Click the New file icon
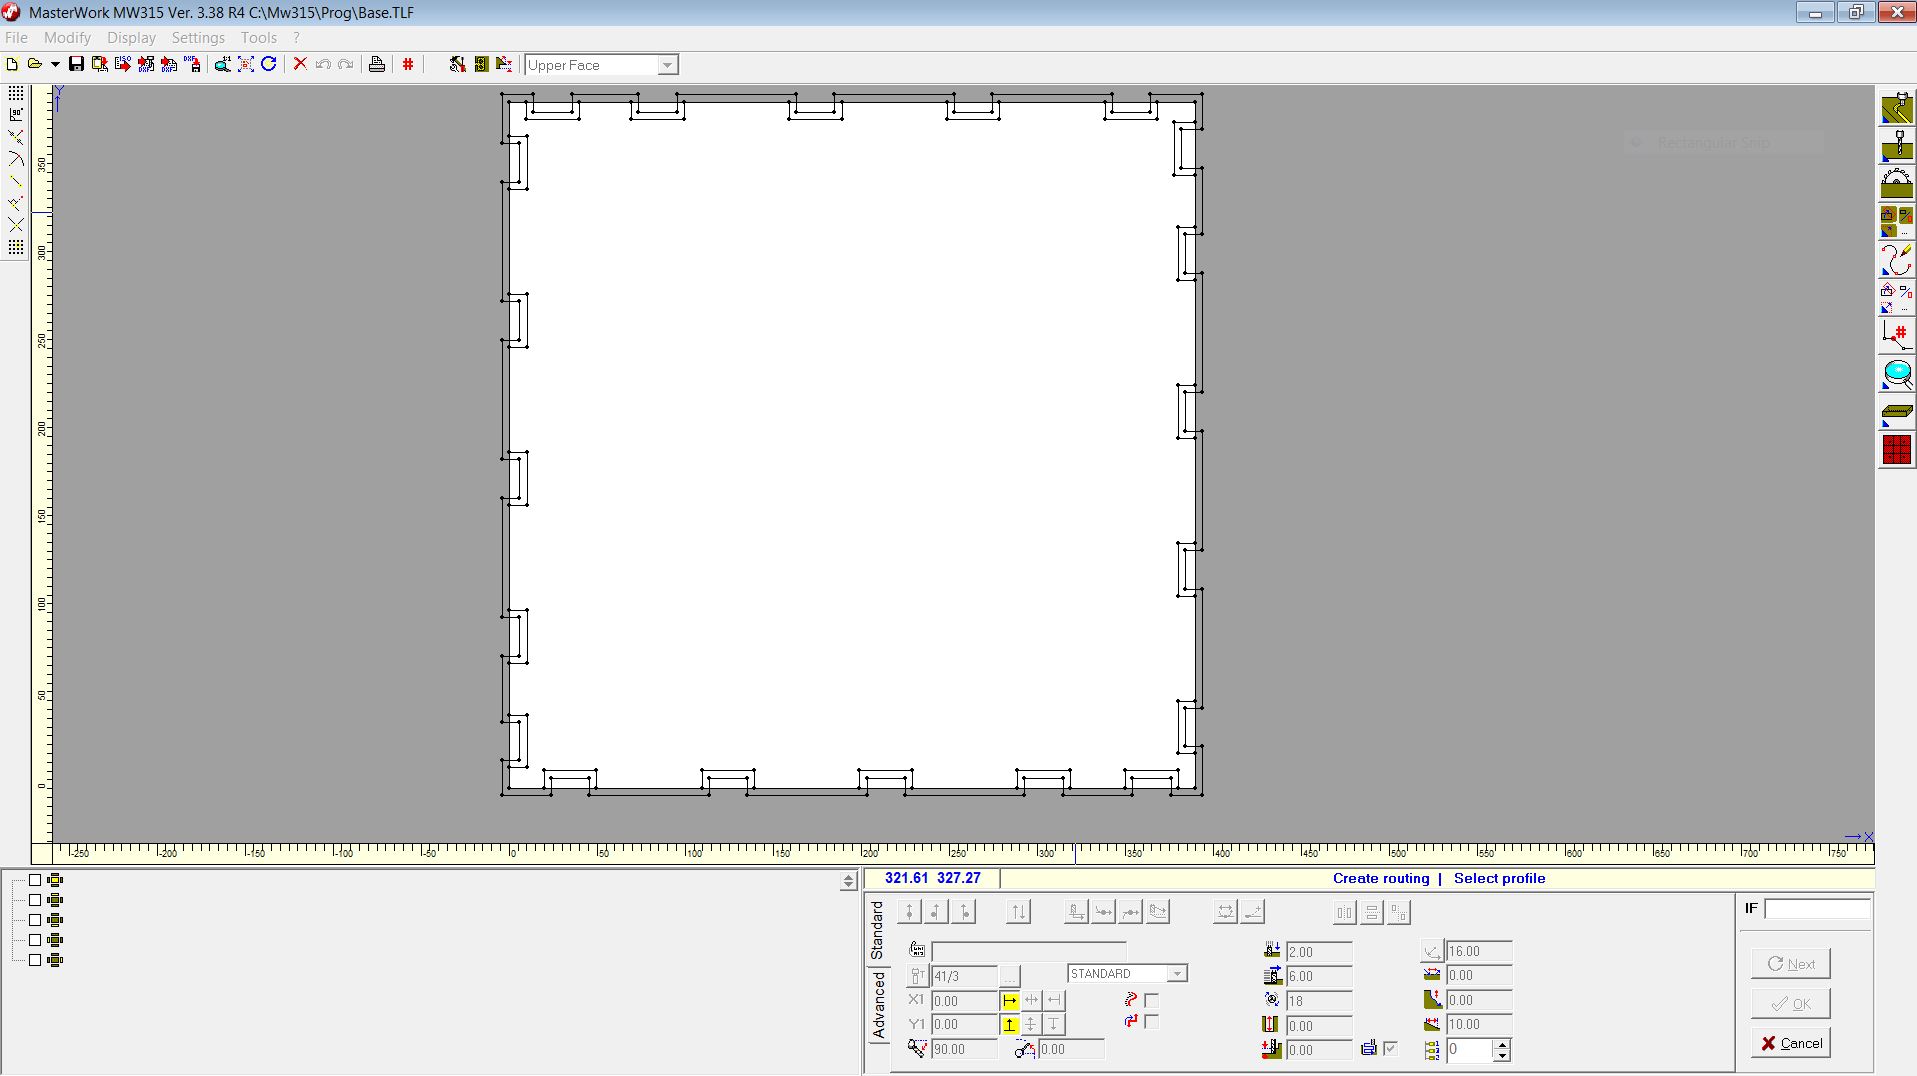This screenshot has height=1076, width=1917. pos(13,65)
